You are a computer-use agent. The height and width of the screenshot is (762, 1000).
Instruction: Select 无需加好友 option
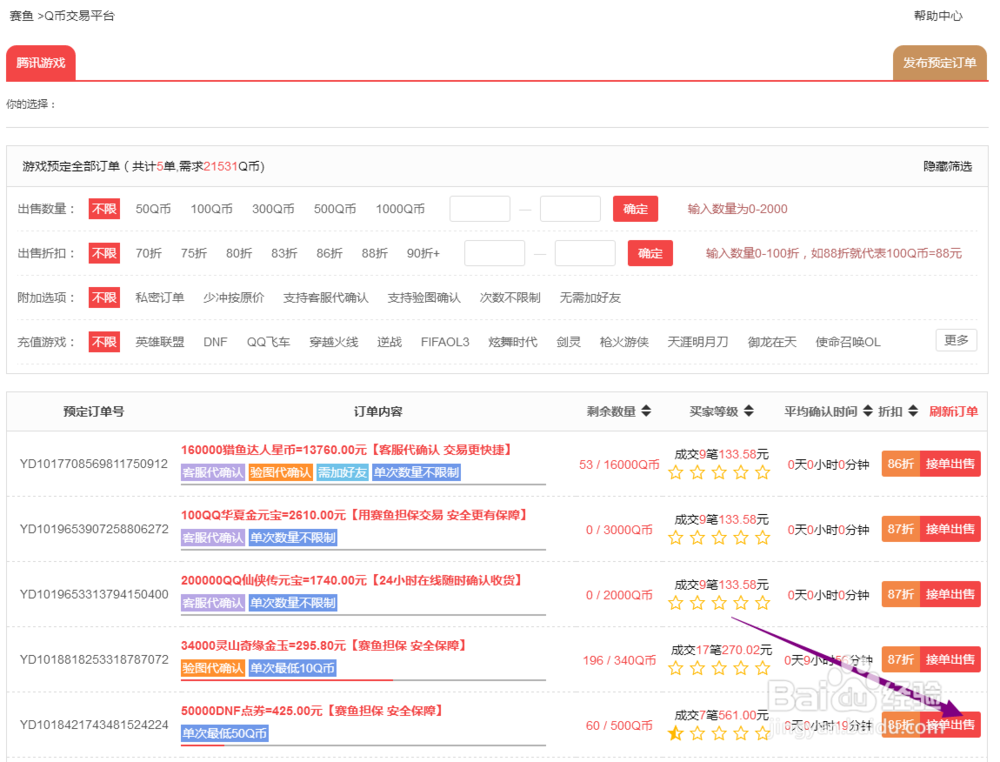point(590,297)
